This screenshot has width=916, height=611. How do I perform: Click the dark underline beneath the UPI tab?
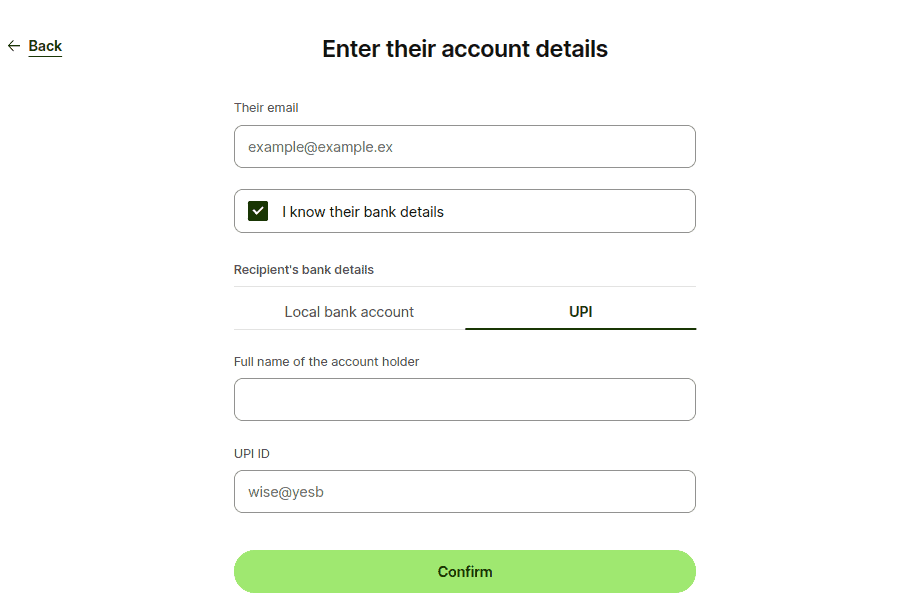pyautogui.click(x=580, y=328)
